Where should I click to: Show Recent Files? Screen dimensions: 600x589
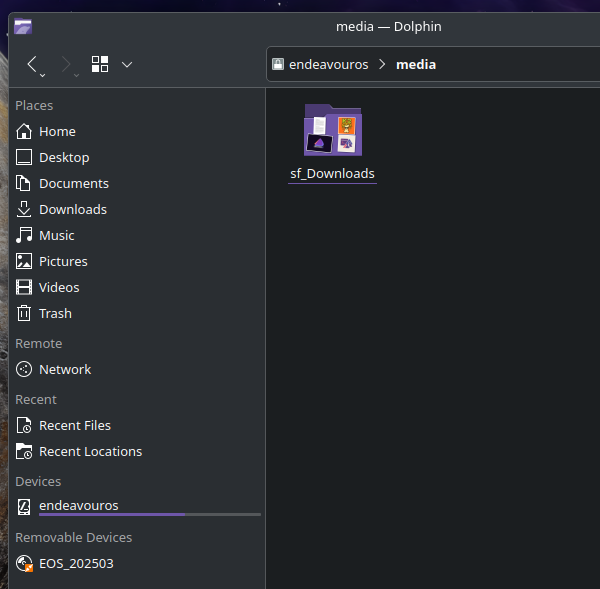74,425
